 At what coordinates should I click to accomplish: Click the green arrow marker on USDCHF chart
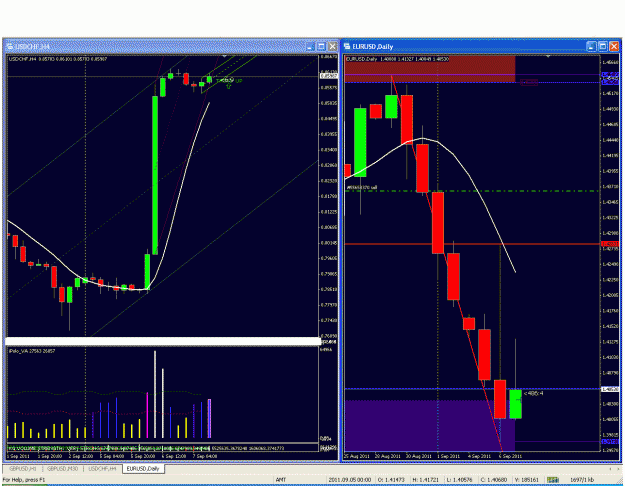coord(228,86)
